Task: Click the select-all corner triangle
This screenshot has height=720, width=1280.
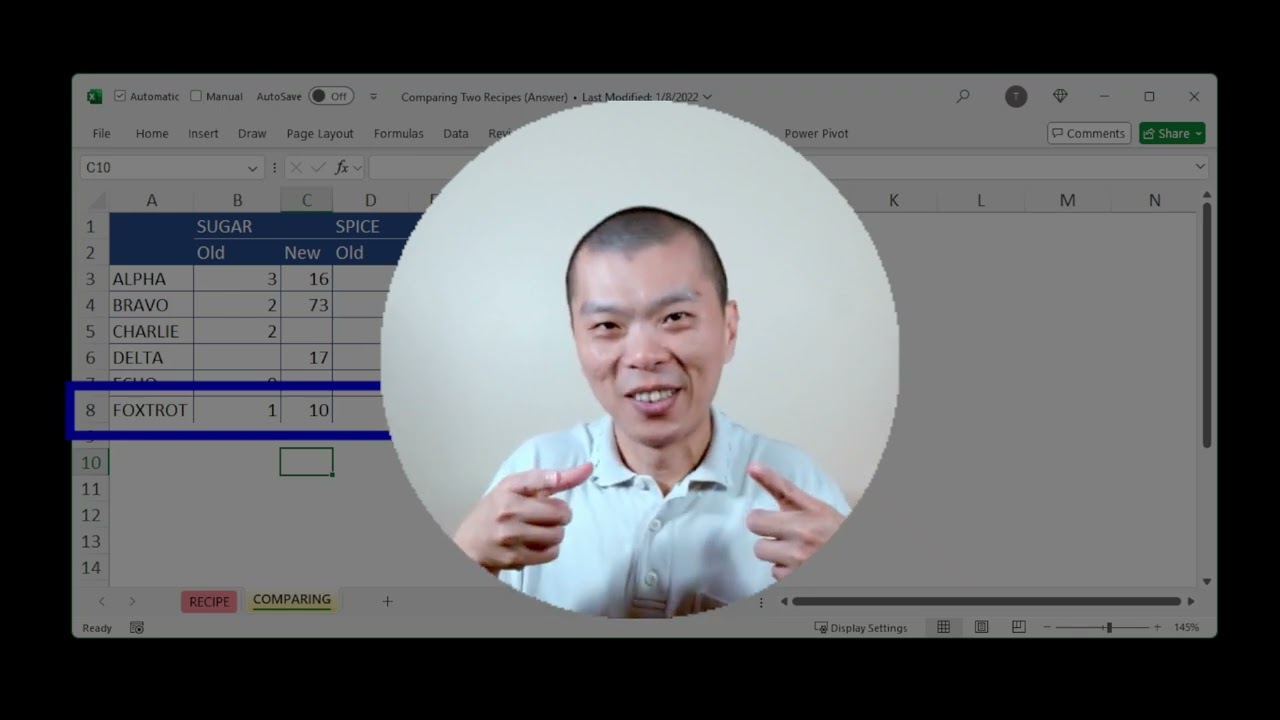Action: pyautogui.click(x=98, y=201)
